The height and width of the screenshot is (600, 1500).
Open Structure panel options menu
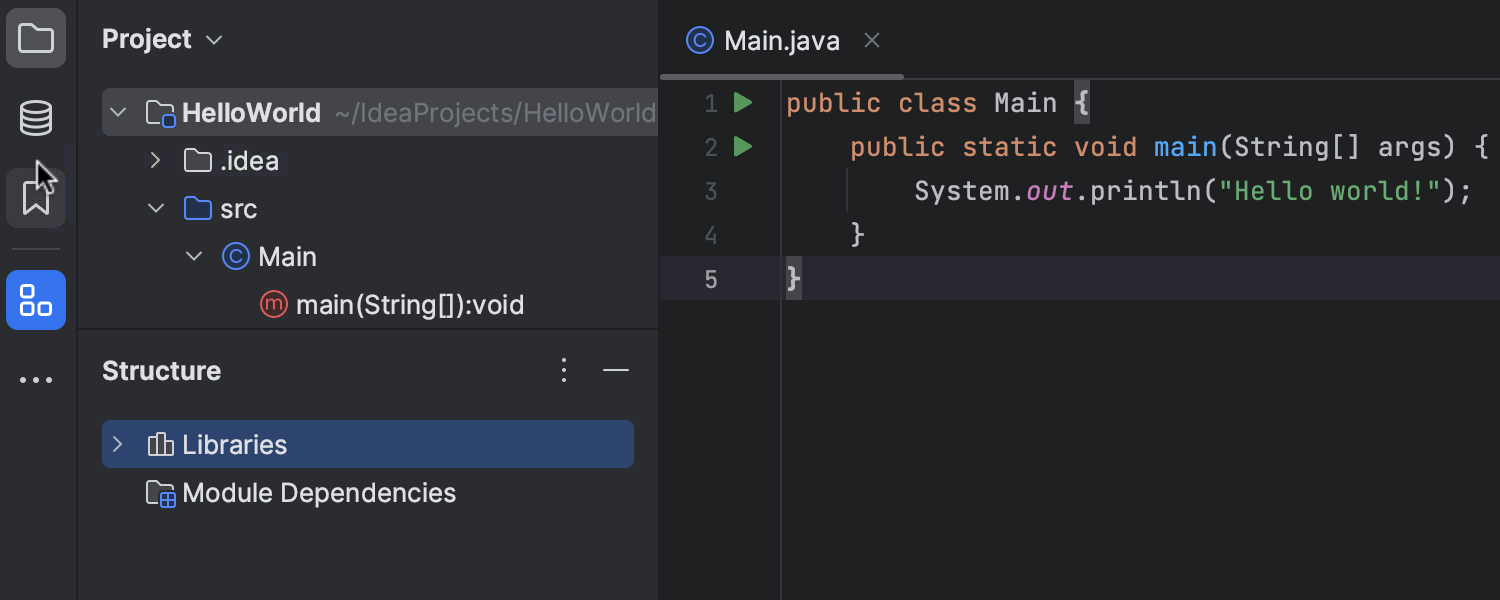point(564,370)
